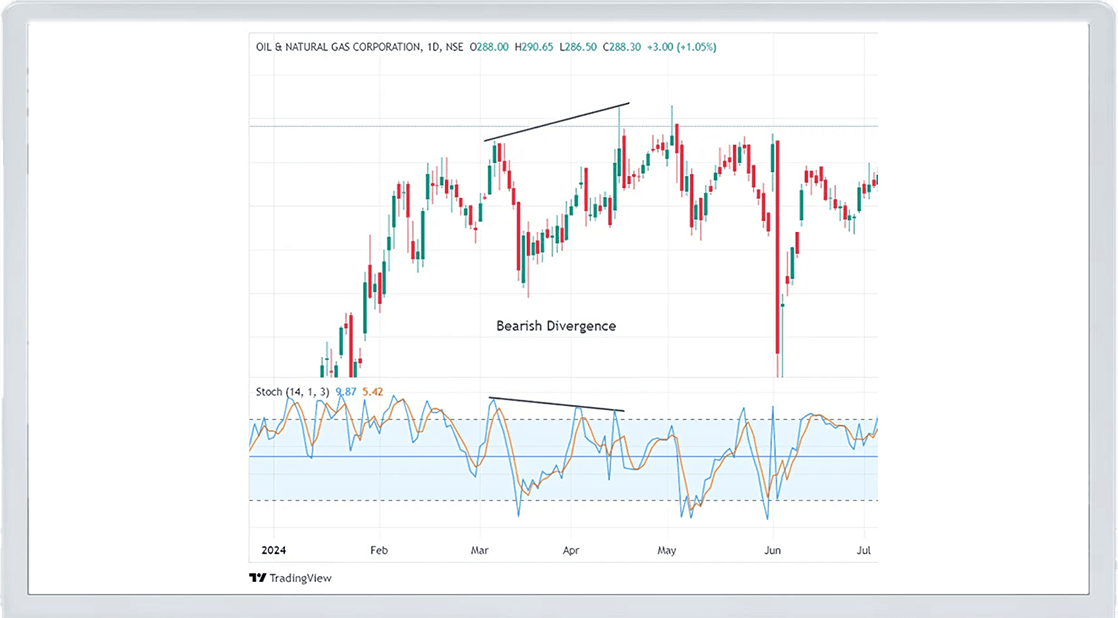The width and height of the screenshot is (1118, 618).
Task: Click the low price L286.50 value
Action: click(x=579, y=47)
